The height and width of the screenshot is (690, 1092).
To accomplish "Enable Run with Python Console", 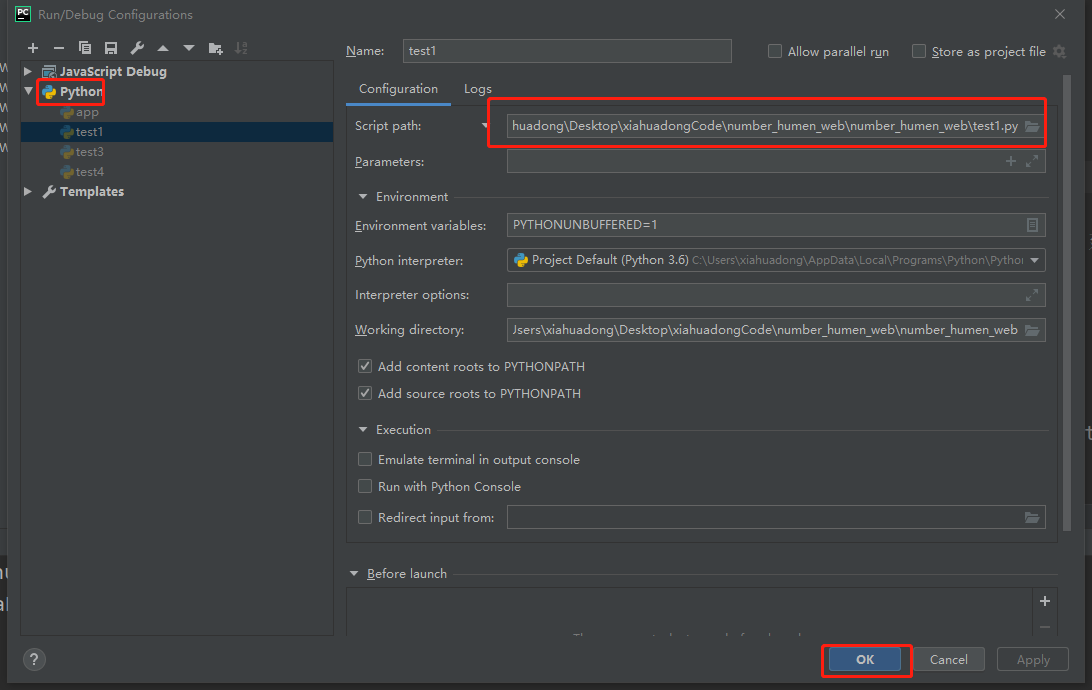I will (x=365, y=487).
